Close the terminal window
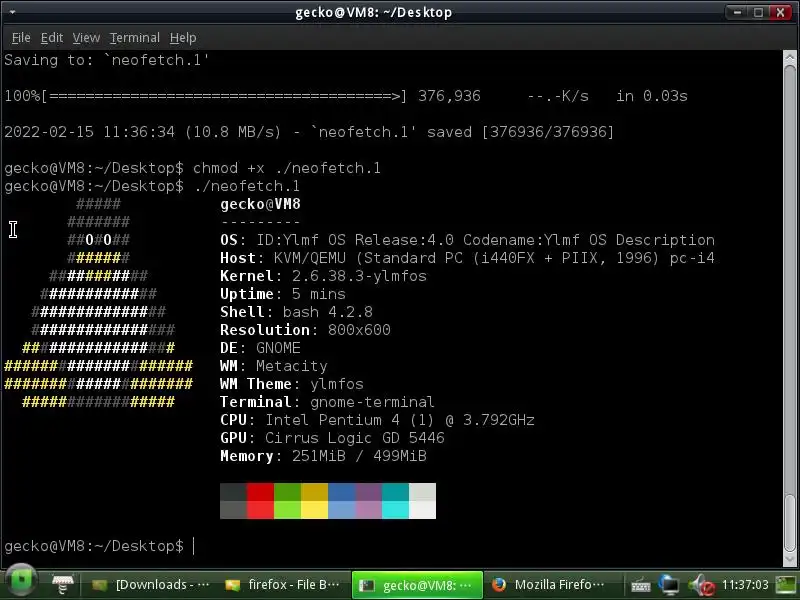The height and width of the screenshot is (600, 800). point(781,12)
